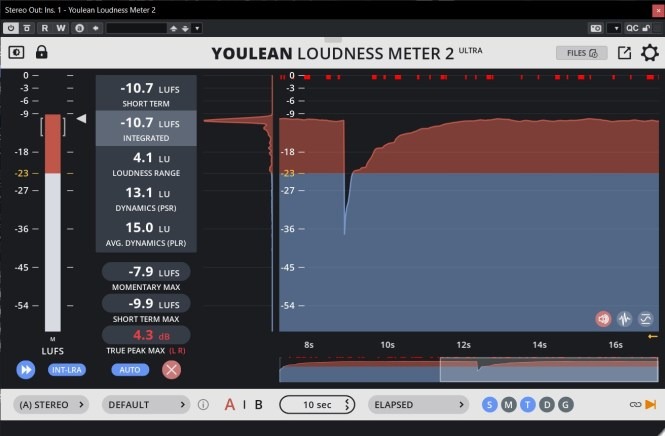Screen dimensions: 665x436
Task: Open dropdown next to the camera icon
Action: (615, 28)
